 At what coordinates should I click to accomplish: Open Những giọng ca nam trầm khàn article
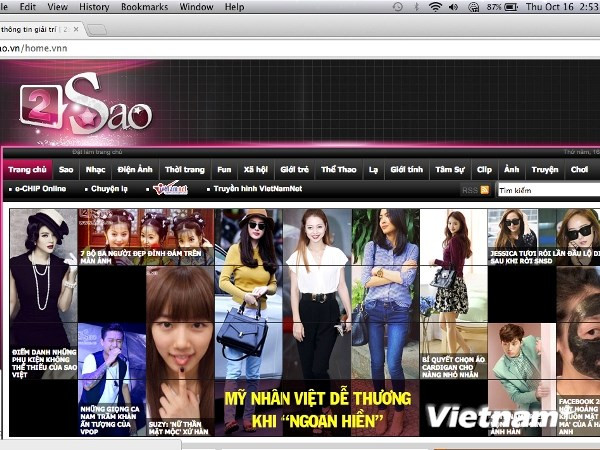112,379
